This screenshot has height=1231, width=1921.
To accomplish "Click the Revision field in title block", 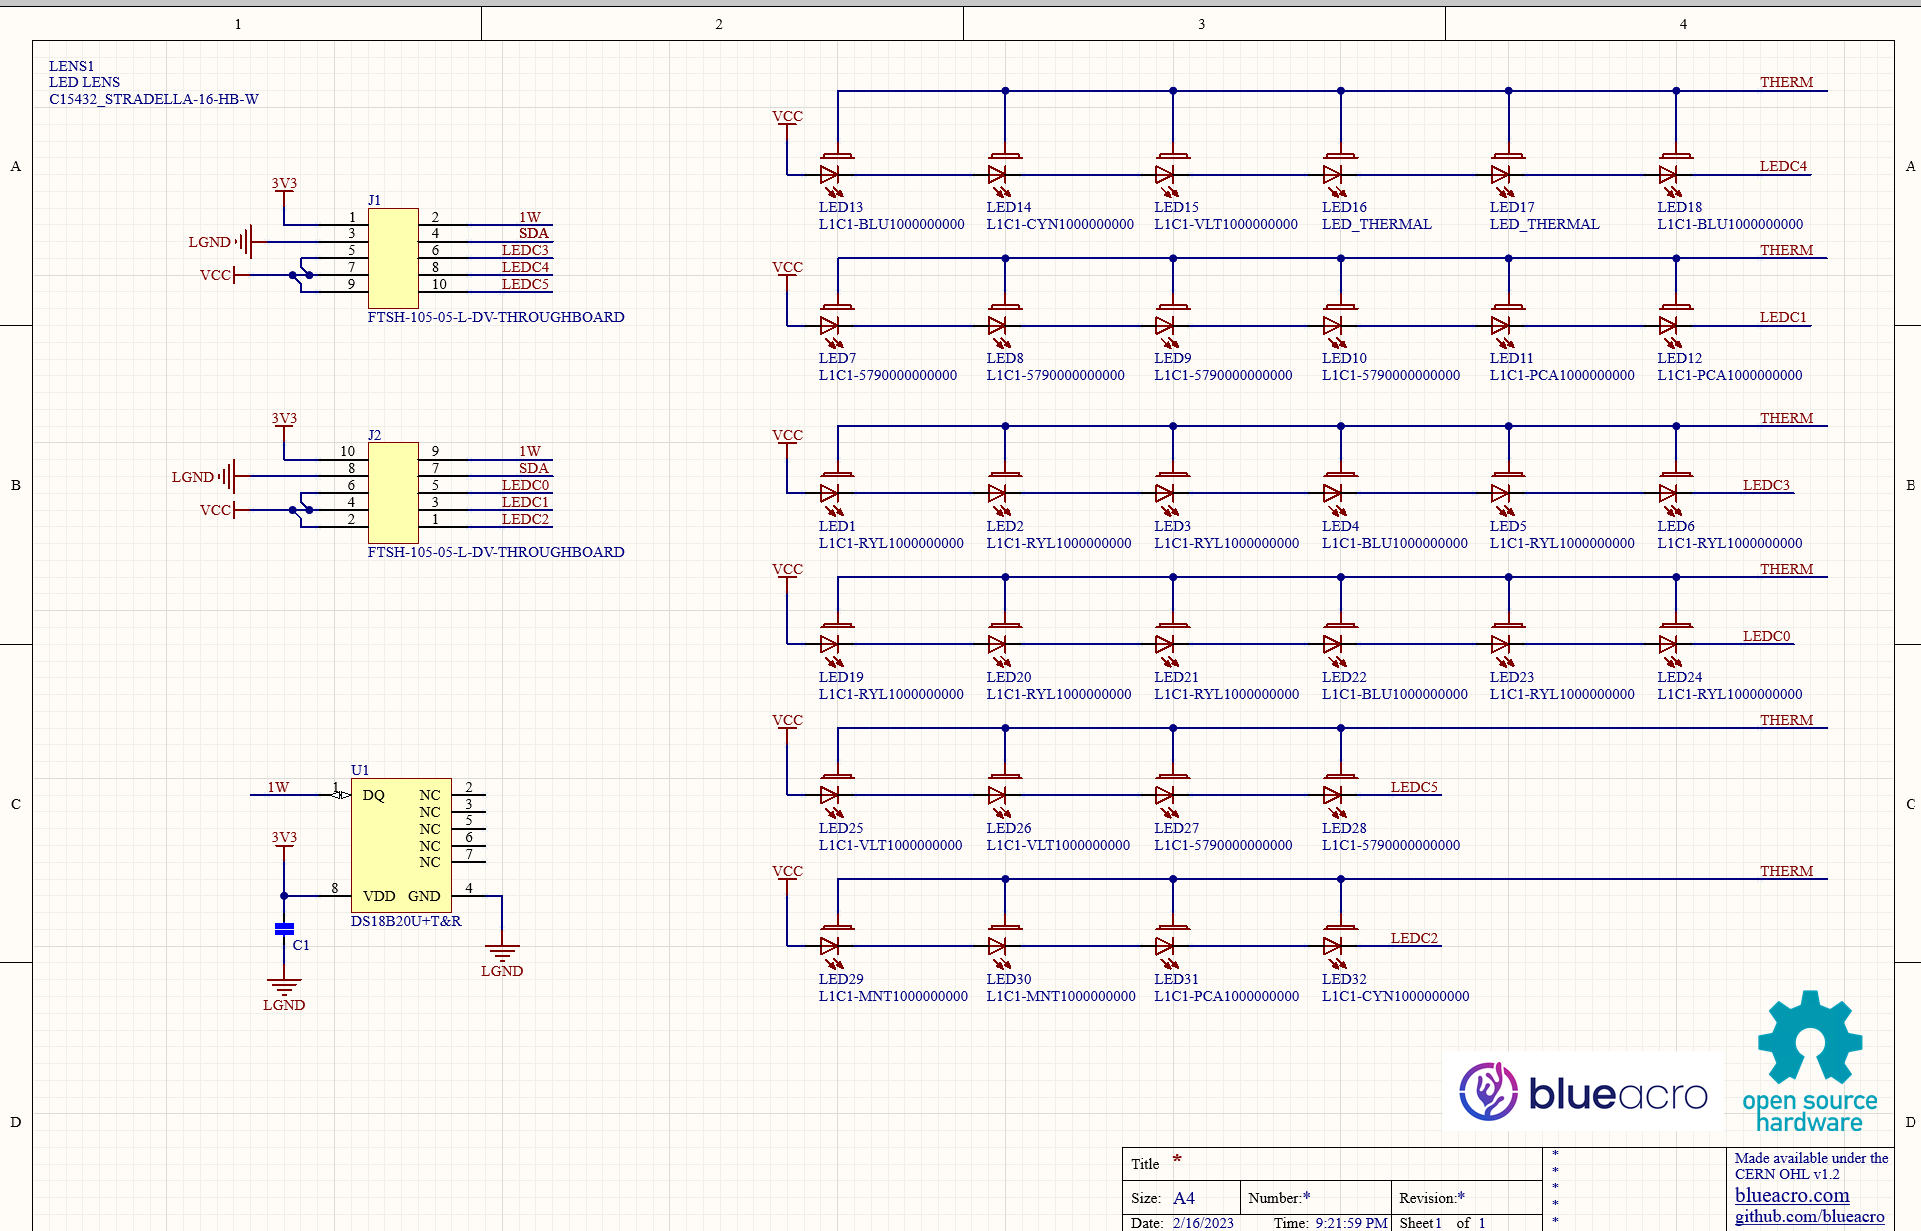I will (1466, 1197).
